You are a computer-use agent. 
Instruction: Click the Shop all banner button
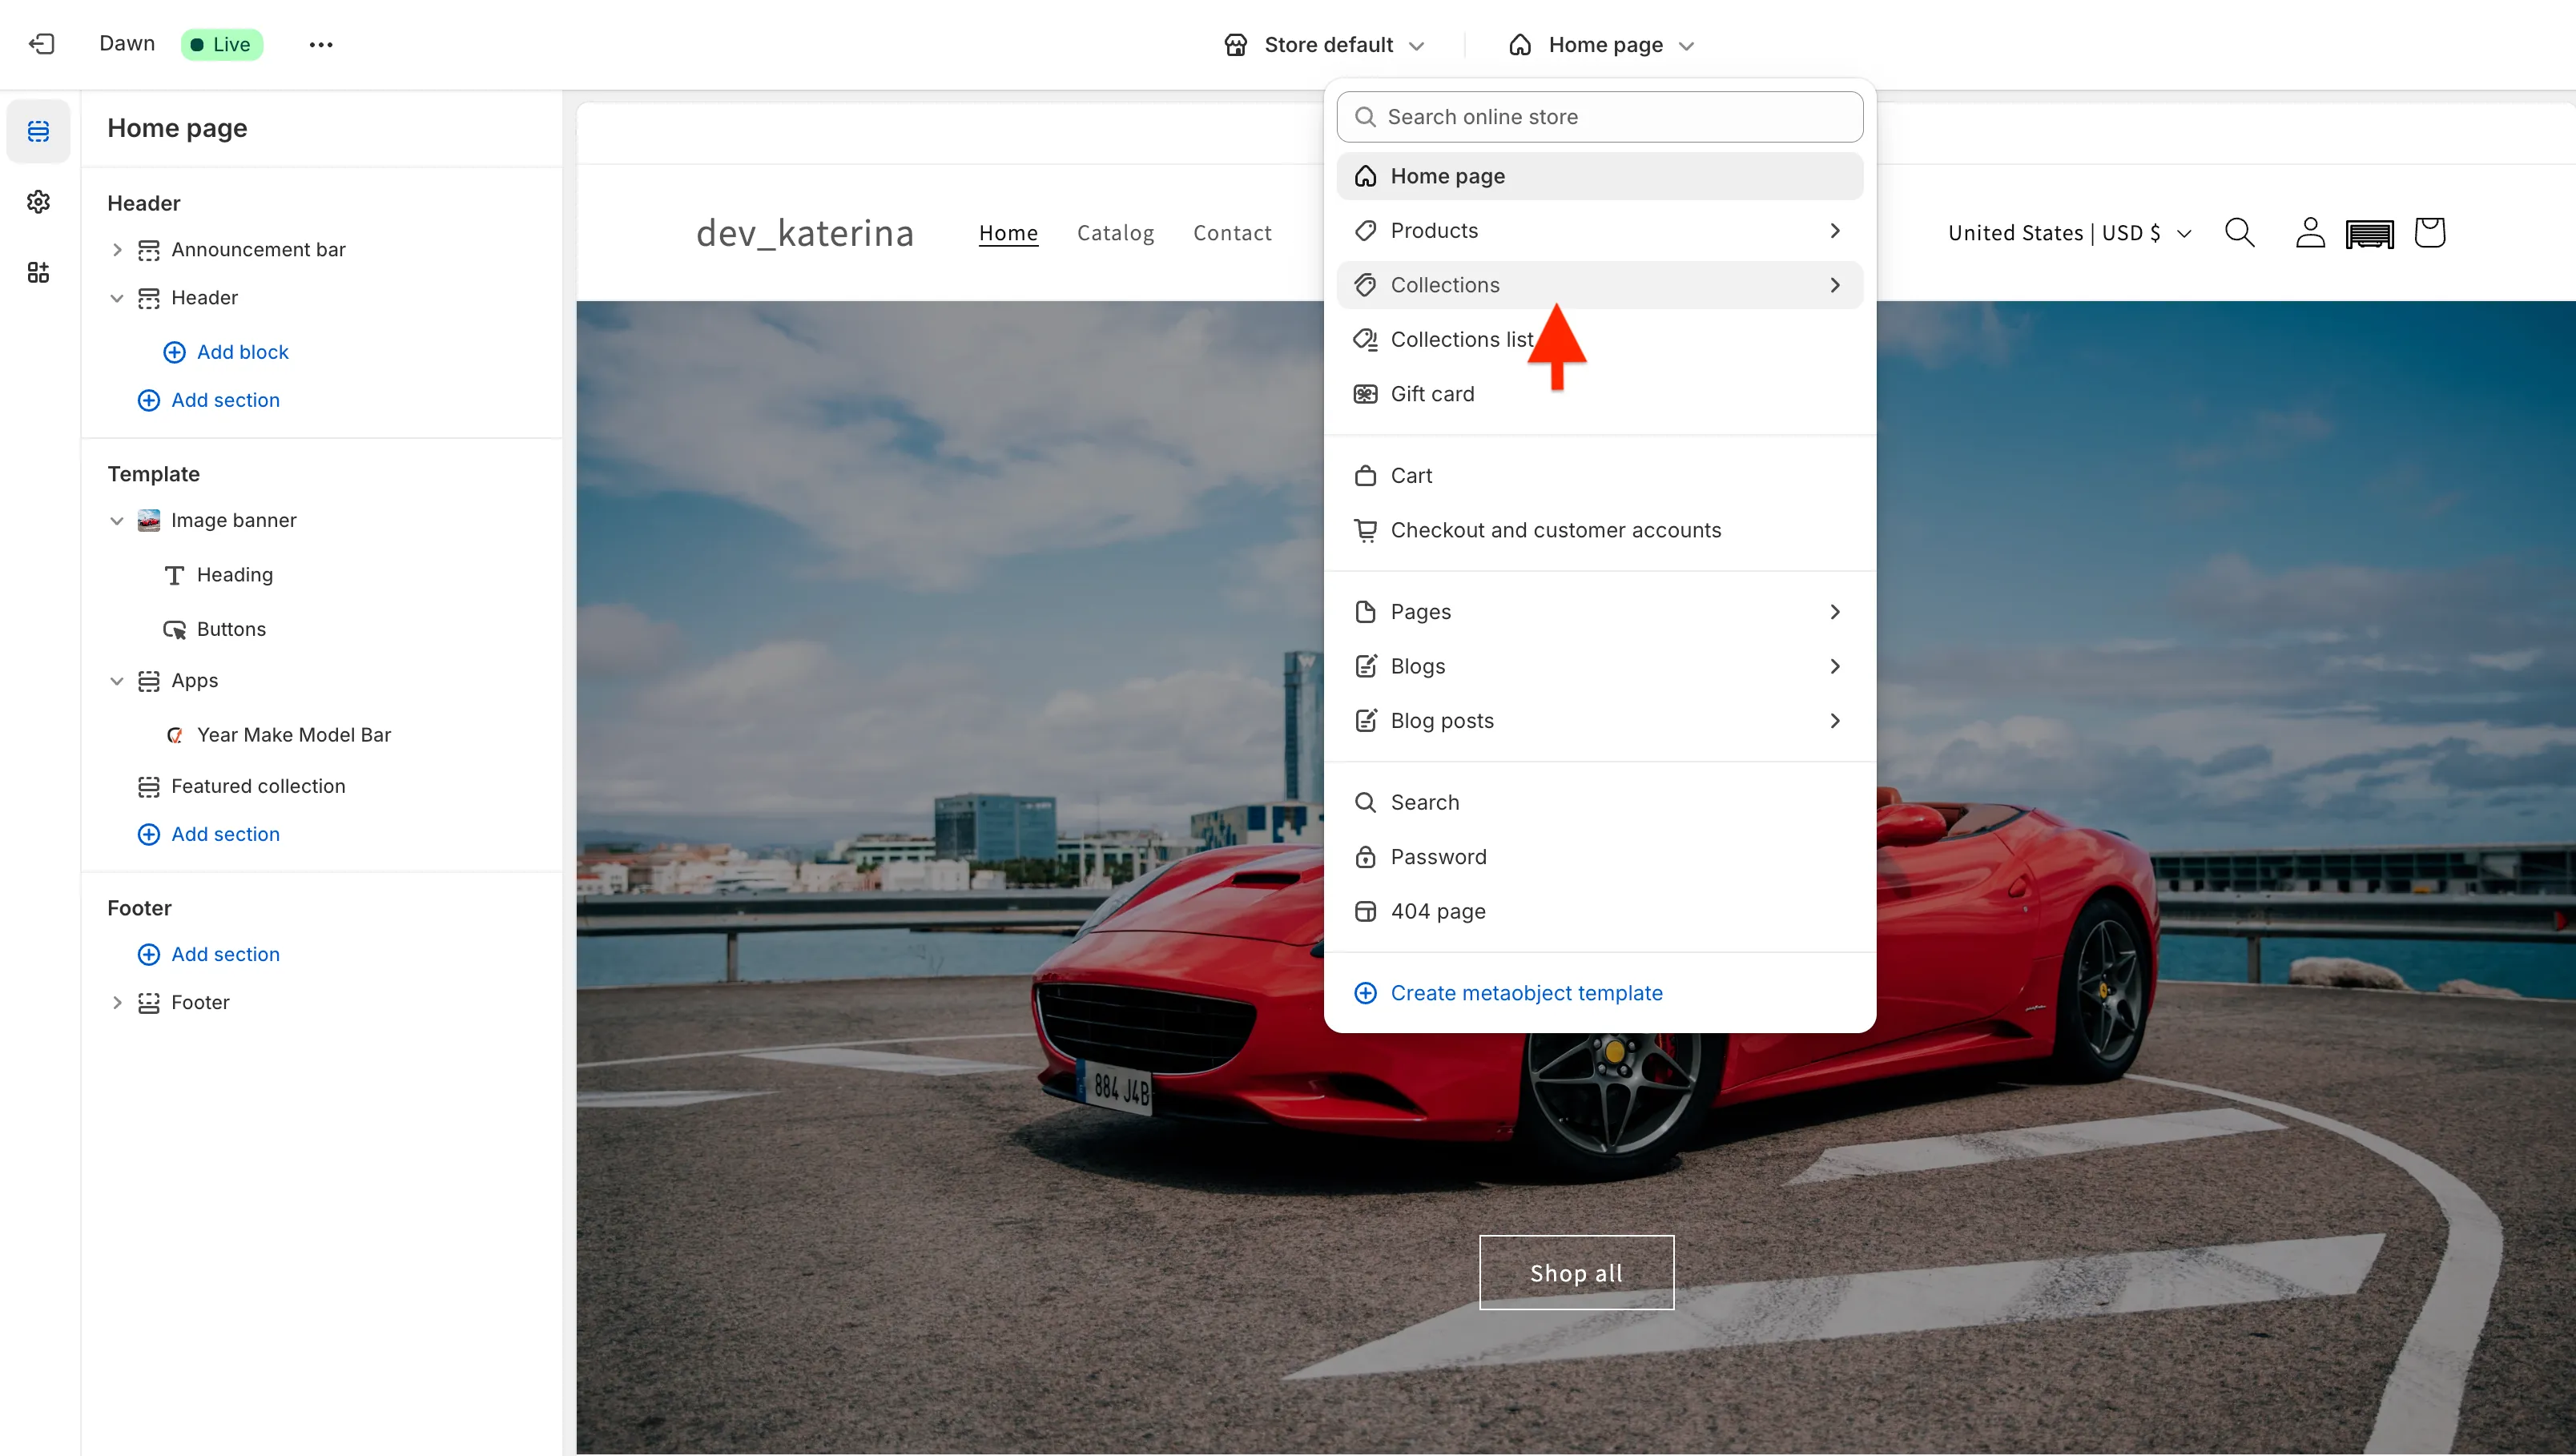(1576, 1272)
